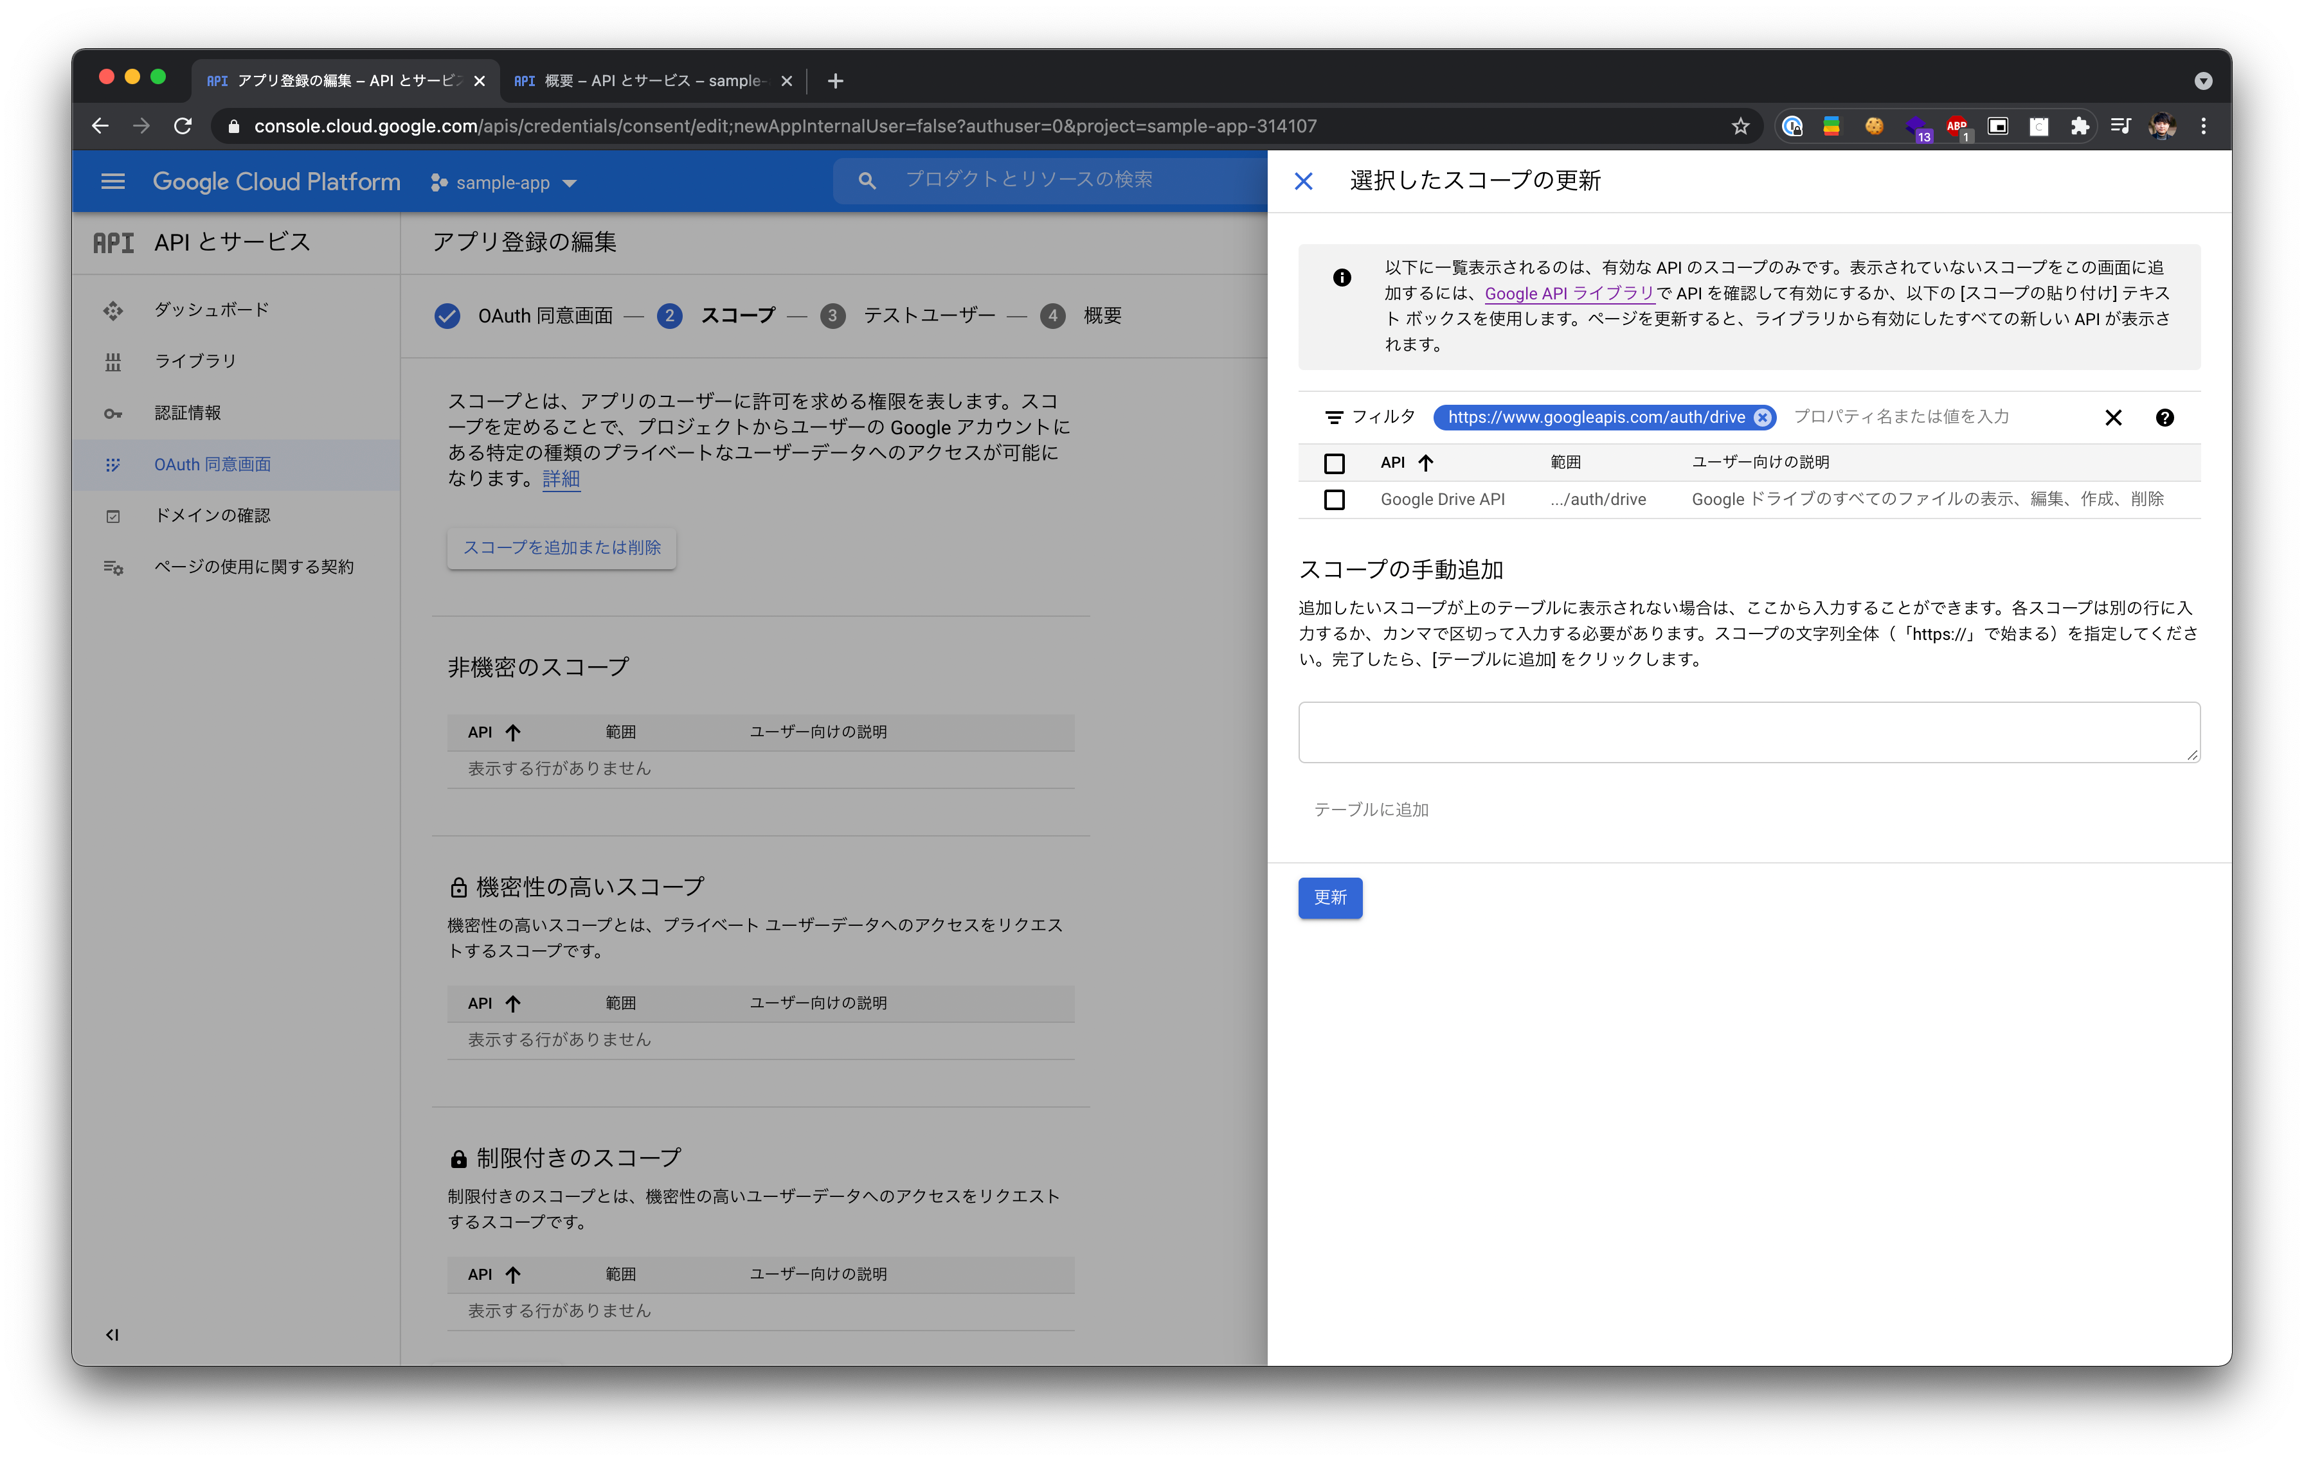Click the filter help question mark icon
This screenshot has width=2304, height=1461.
pos(2164,418)
